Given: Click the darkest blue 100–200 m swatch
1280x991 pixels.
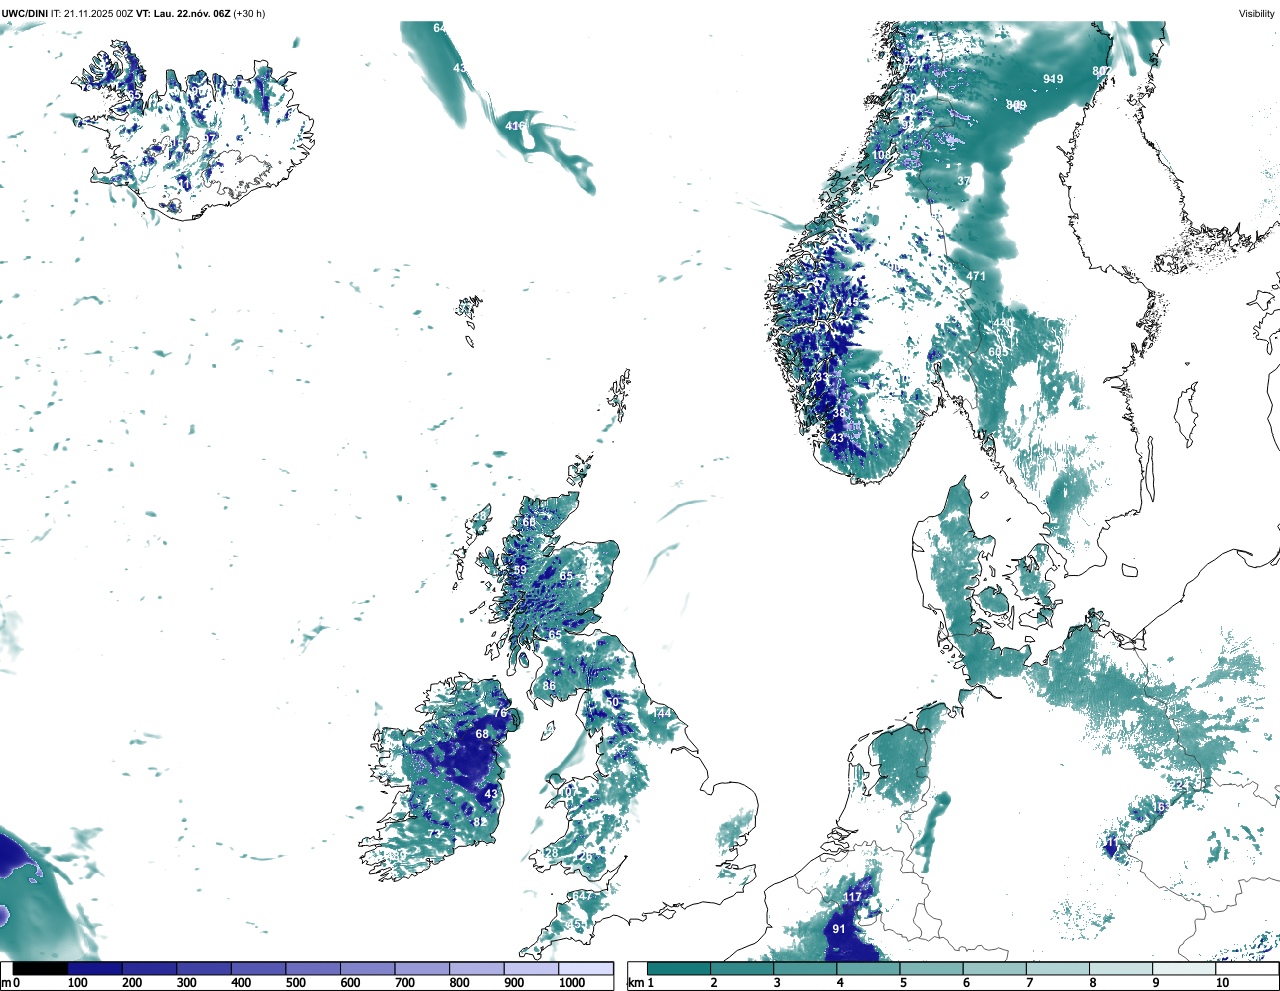Looking at the screenshot, I should coord(95,968).
